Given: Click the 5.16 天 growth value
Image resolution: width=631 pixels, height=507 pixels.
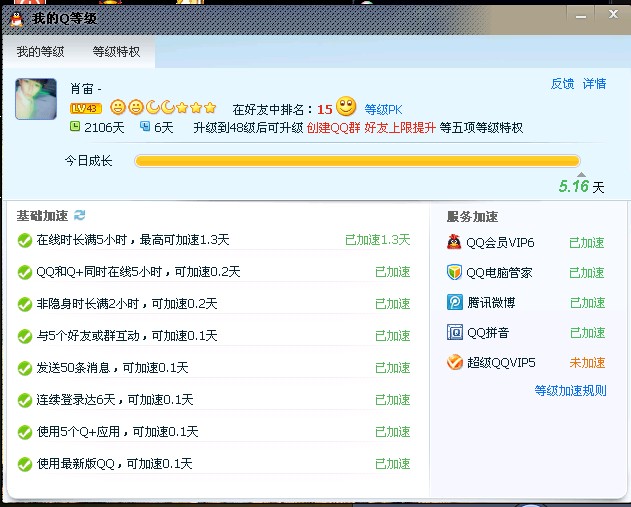Looking at the screenshot, I should [x=582, y=186].
